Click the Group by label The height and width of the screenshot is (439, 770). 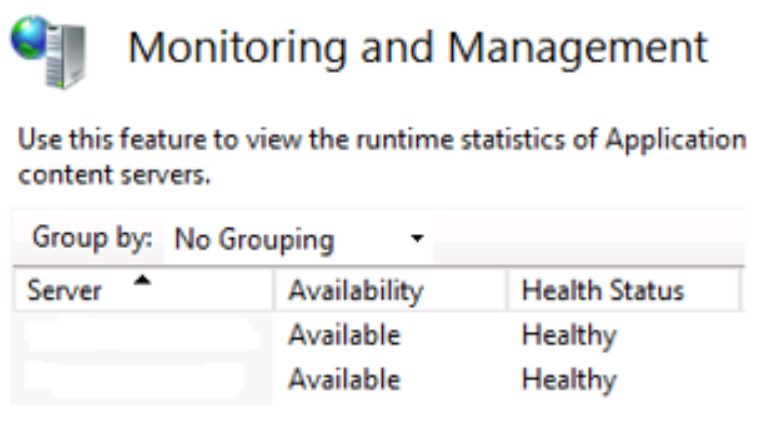click(92, 239)
